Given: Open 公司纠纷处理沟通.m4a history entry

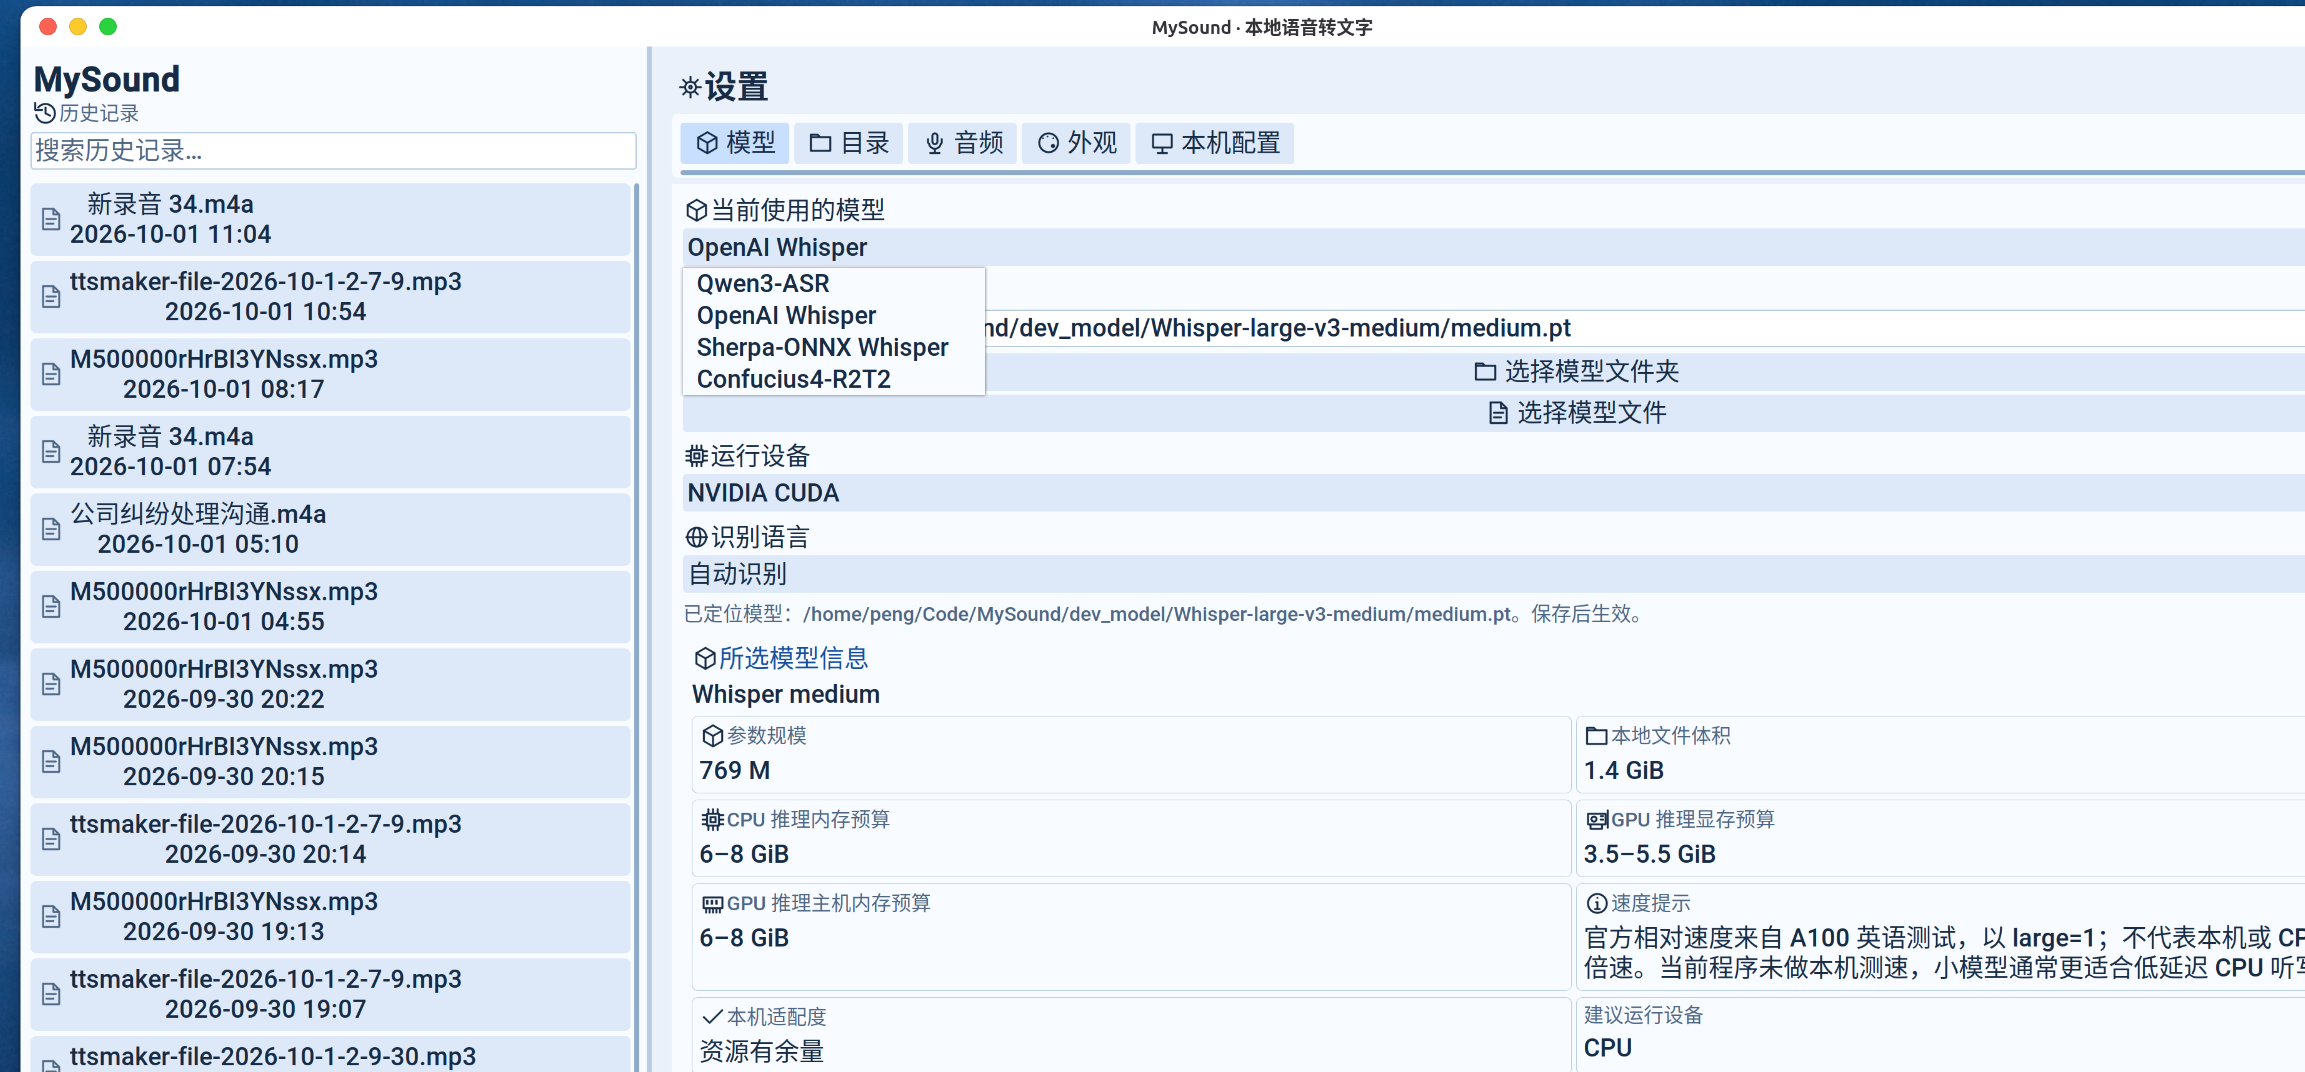Looking at the screenshot, I should click(331, 529).
